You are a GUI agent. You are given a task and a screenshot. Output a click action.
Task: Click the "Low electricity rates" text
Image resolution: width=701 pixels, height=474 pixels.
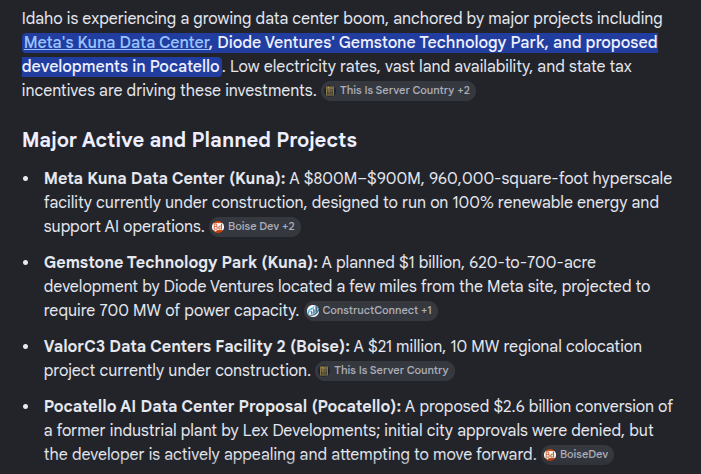(x=304, y=67)
